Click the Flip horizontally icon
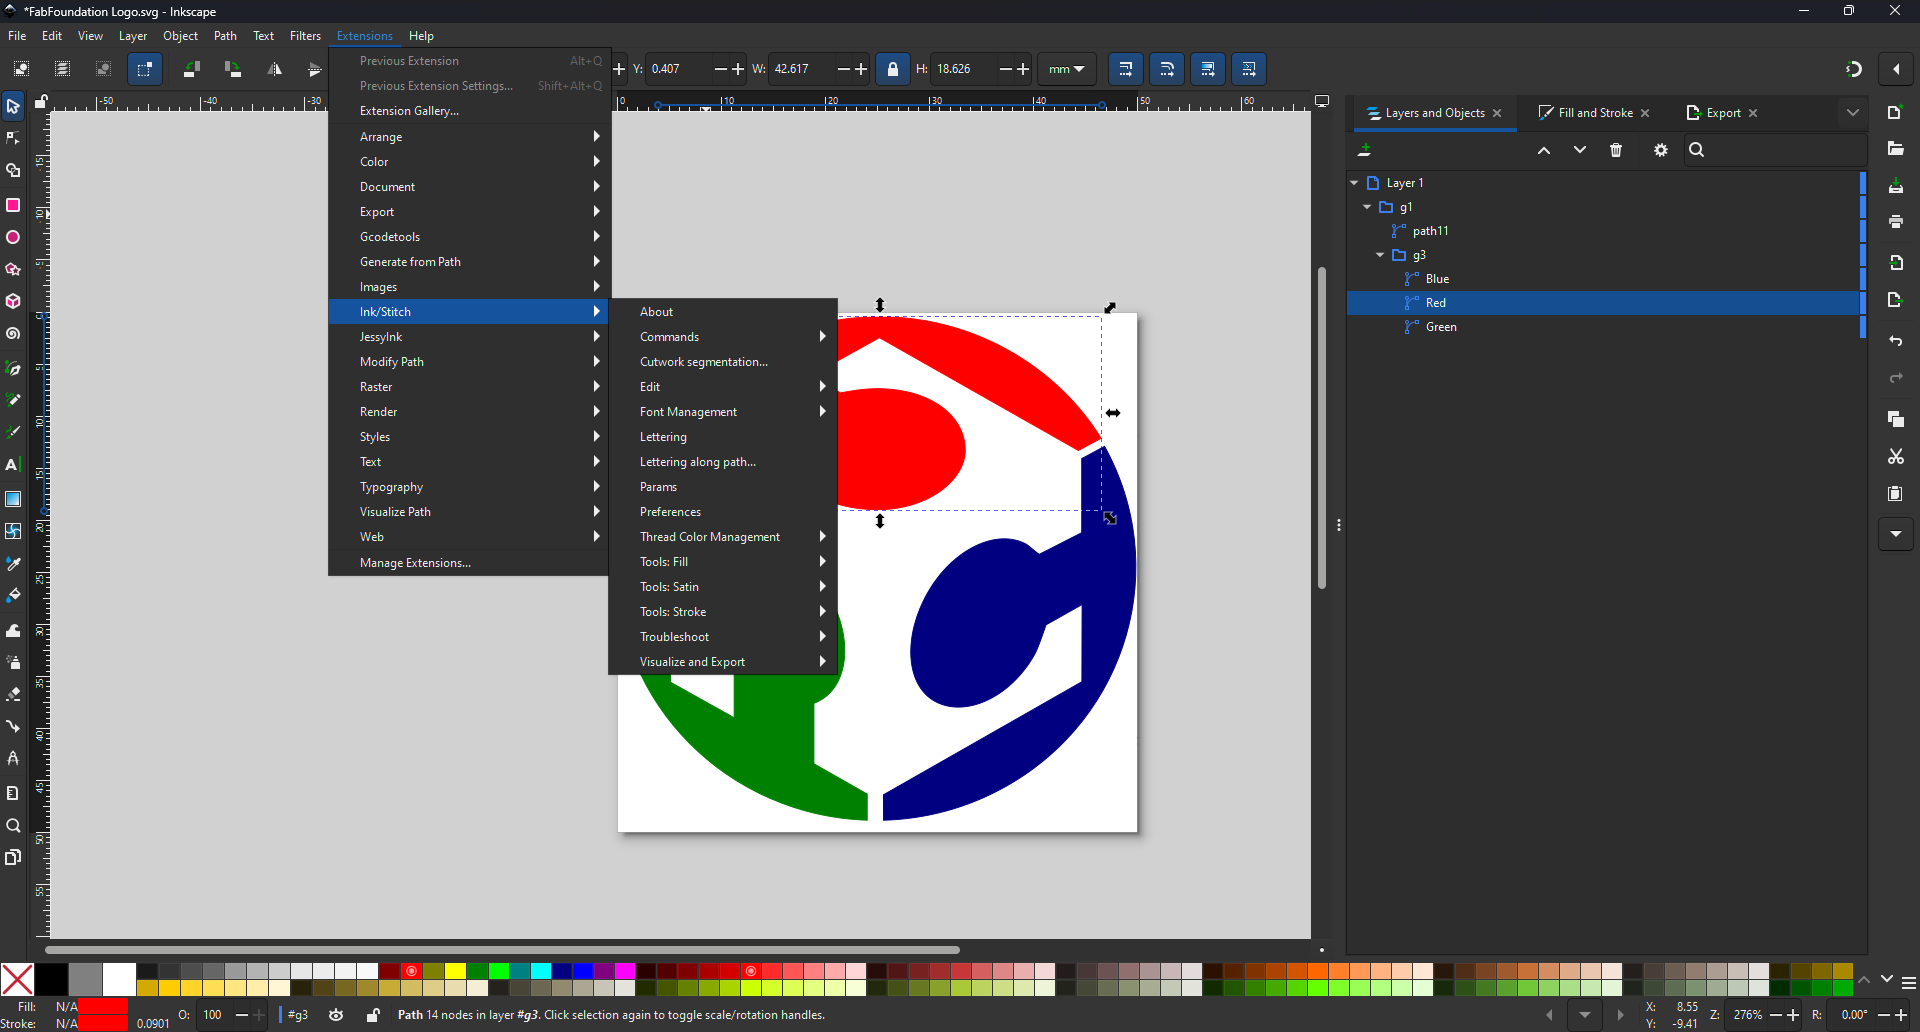 pyautogui.click(x=275, y=69)
